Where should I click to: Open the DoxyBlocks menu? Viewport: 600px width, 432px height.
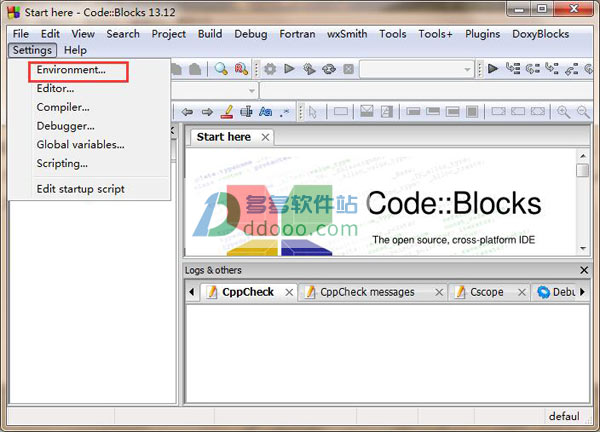coord(540,34)
